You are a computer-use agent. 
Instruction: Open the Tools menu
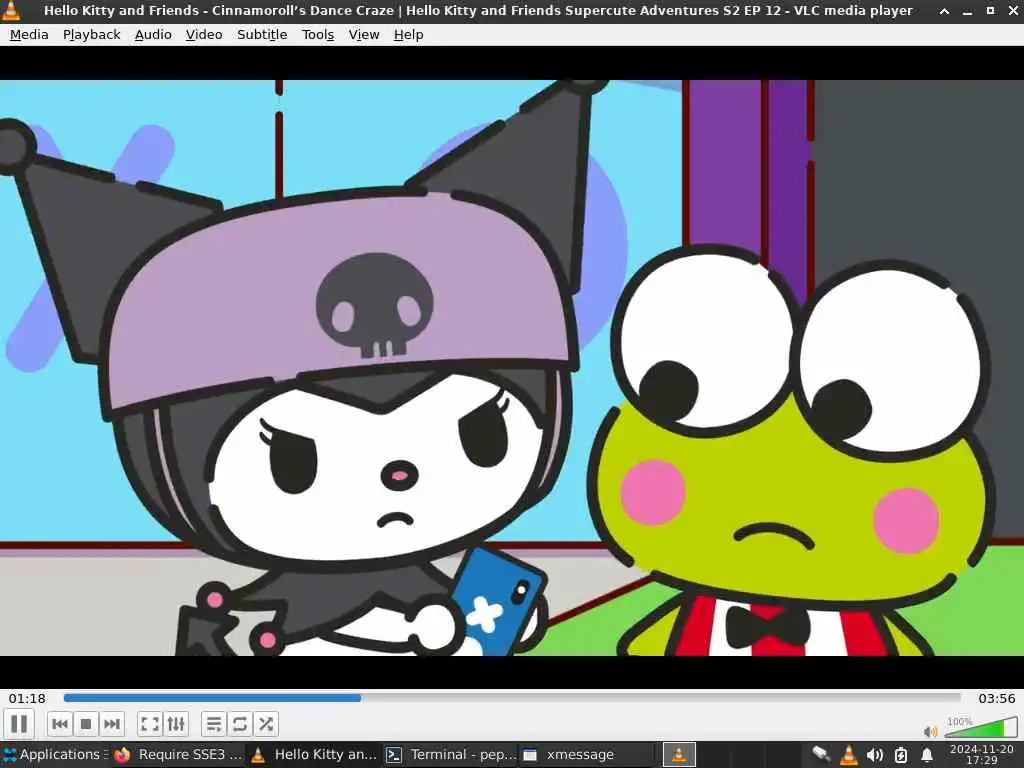(317, 35)
